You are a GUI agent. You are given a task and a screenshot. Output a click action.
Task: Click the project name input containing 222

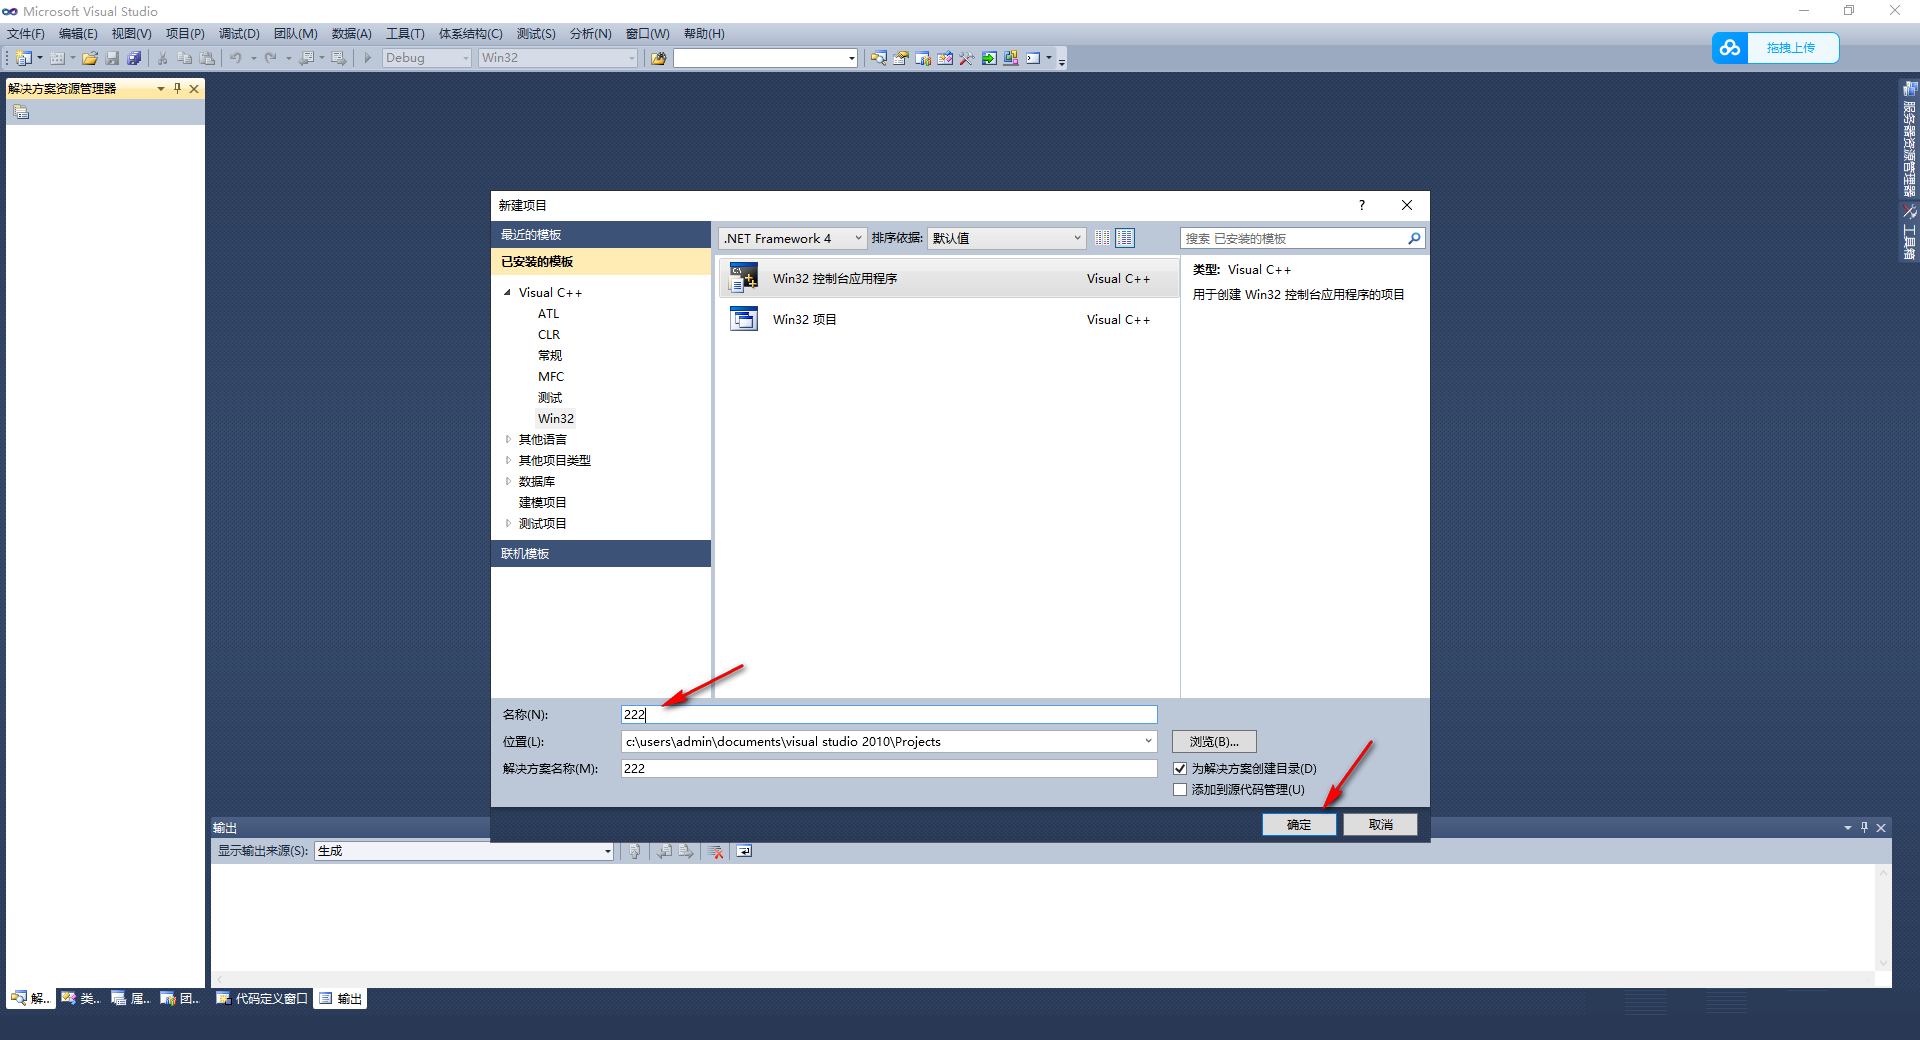887,714
